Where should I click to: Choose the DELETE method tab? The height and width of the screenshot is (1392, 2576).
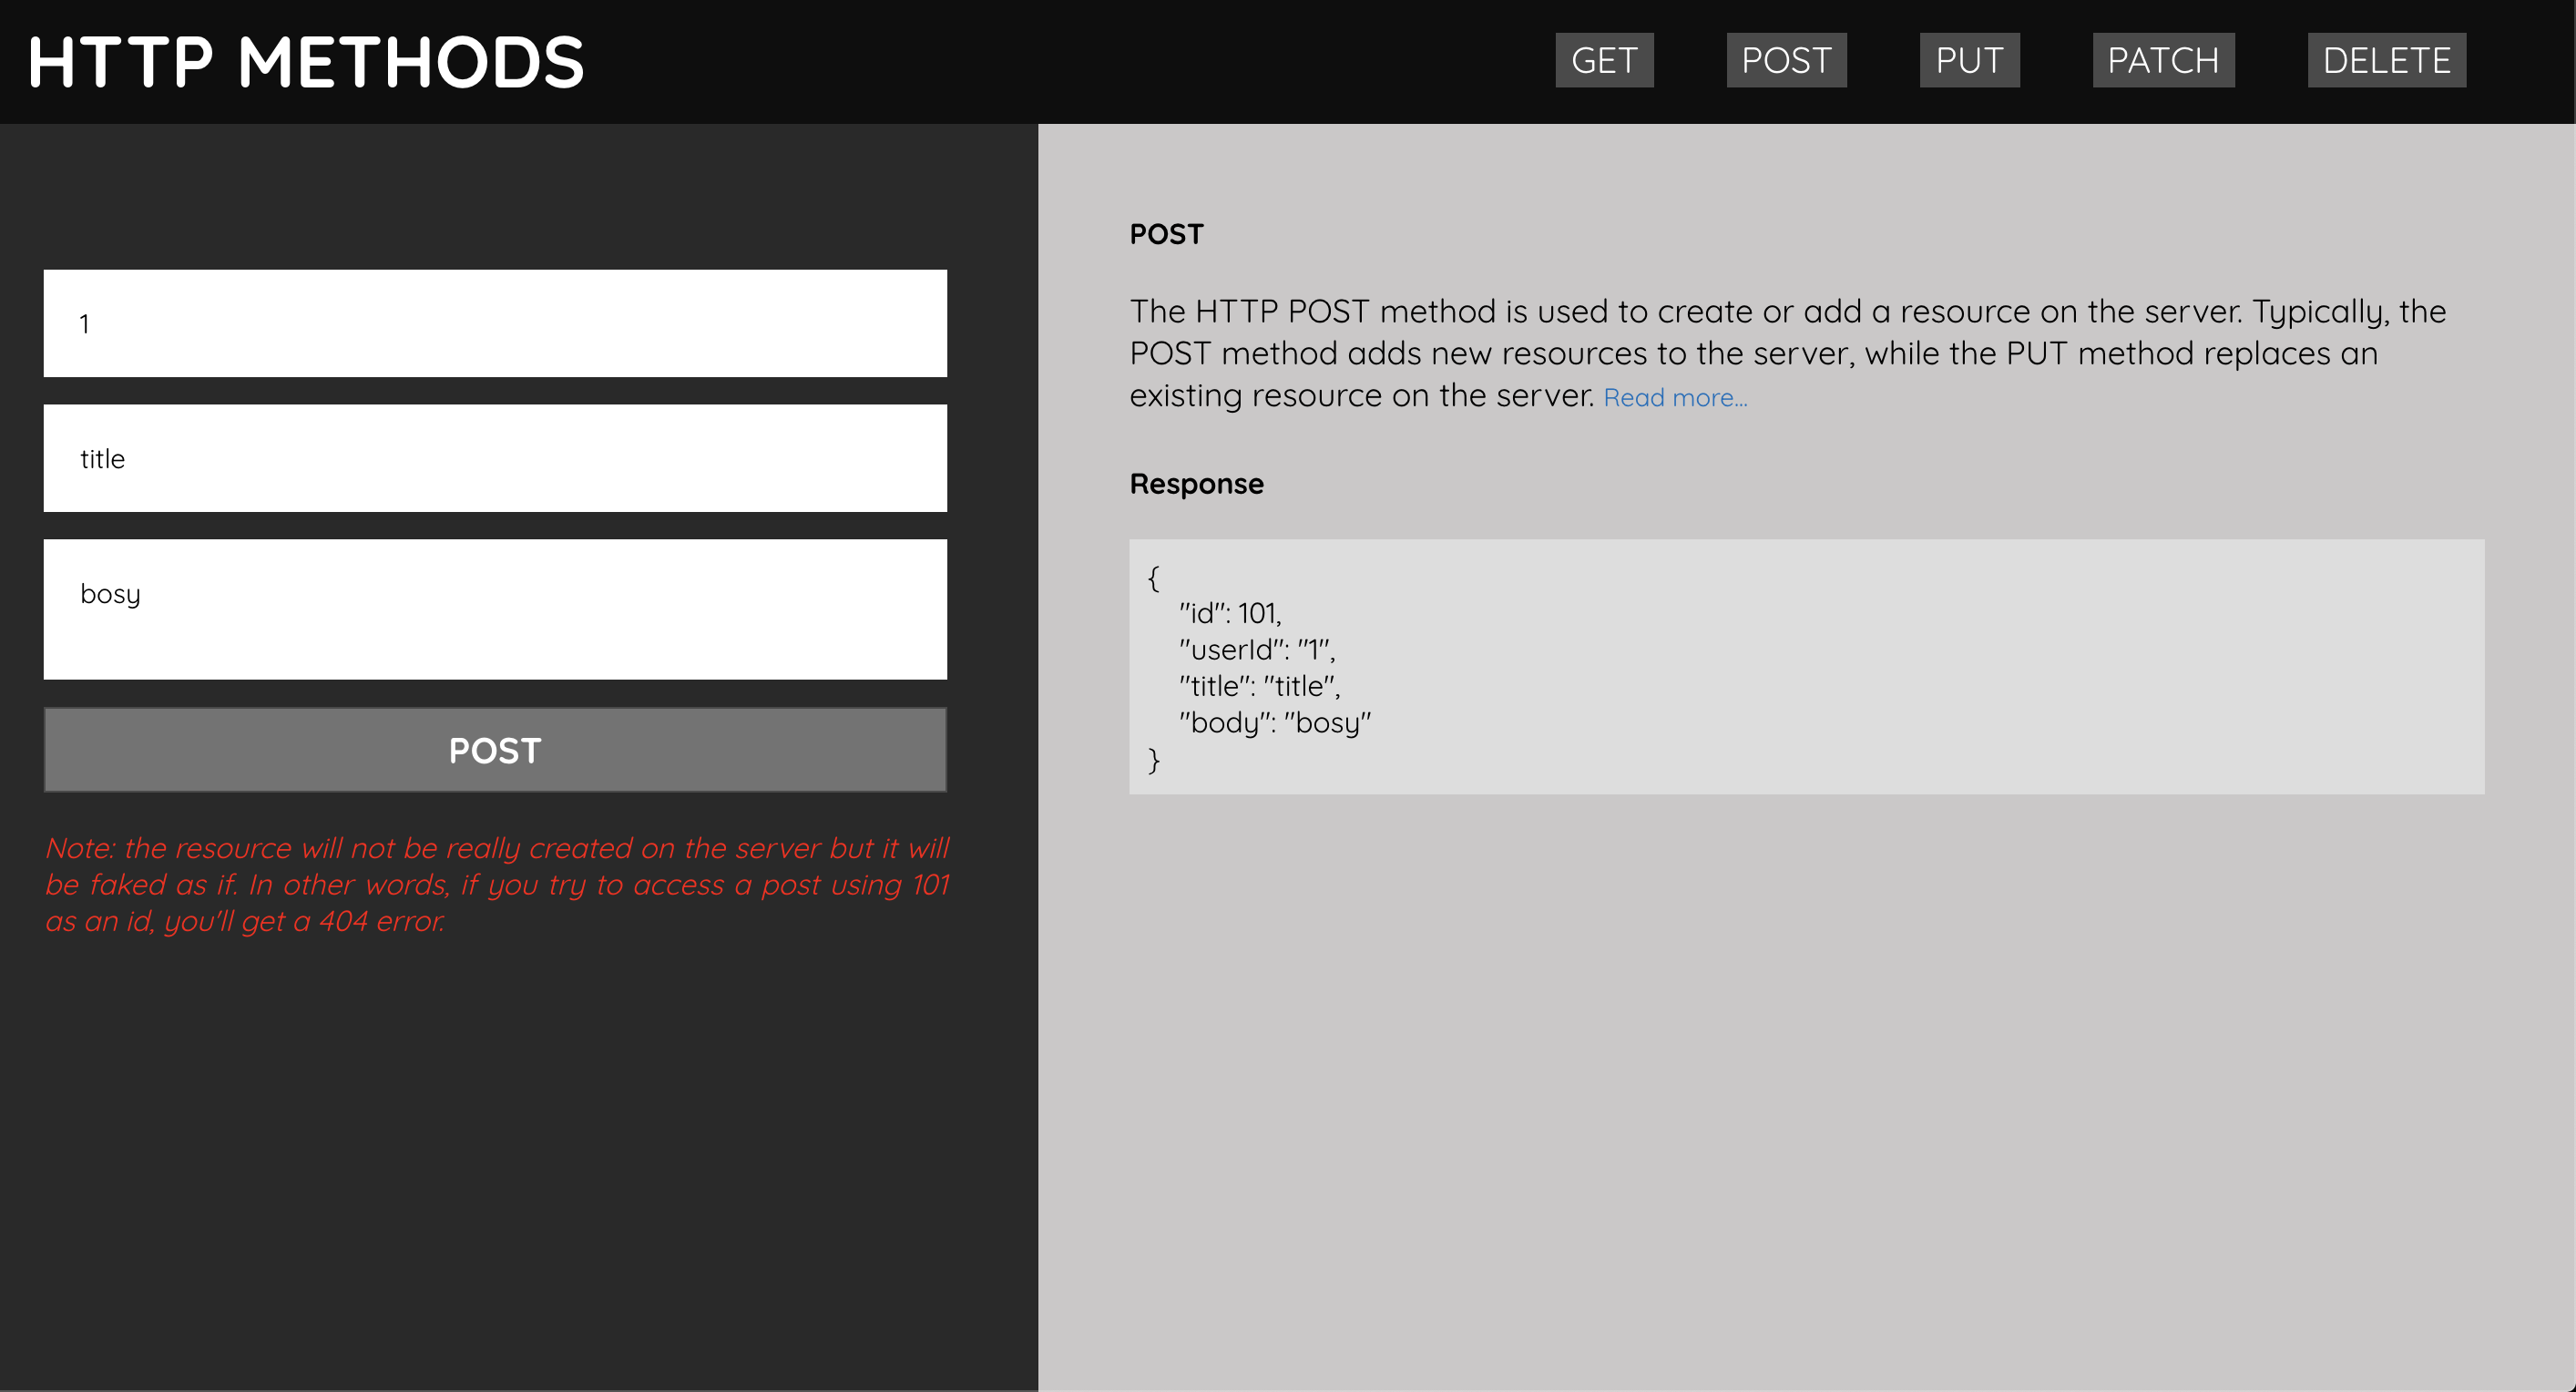2385,60
